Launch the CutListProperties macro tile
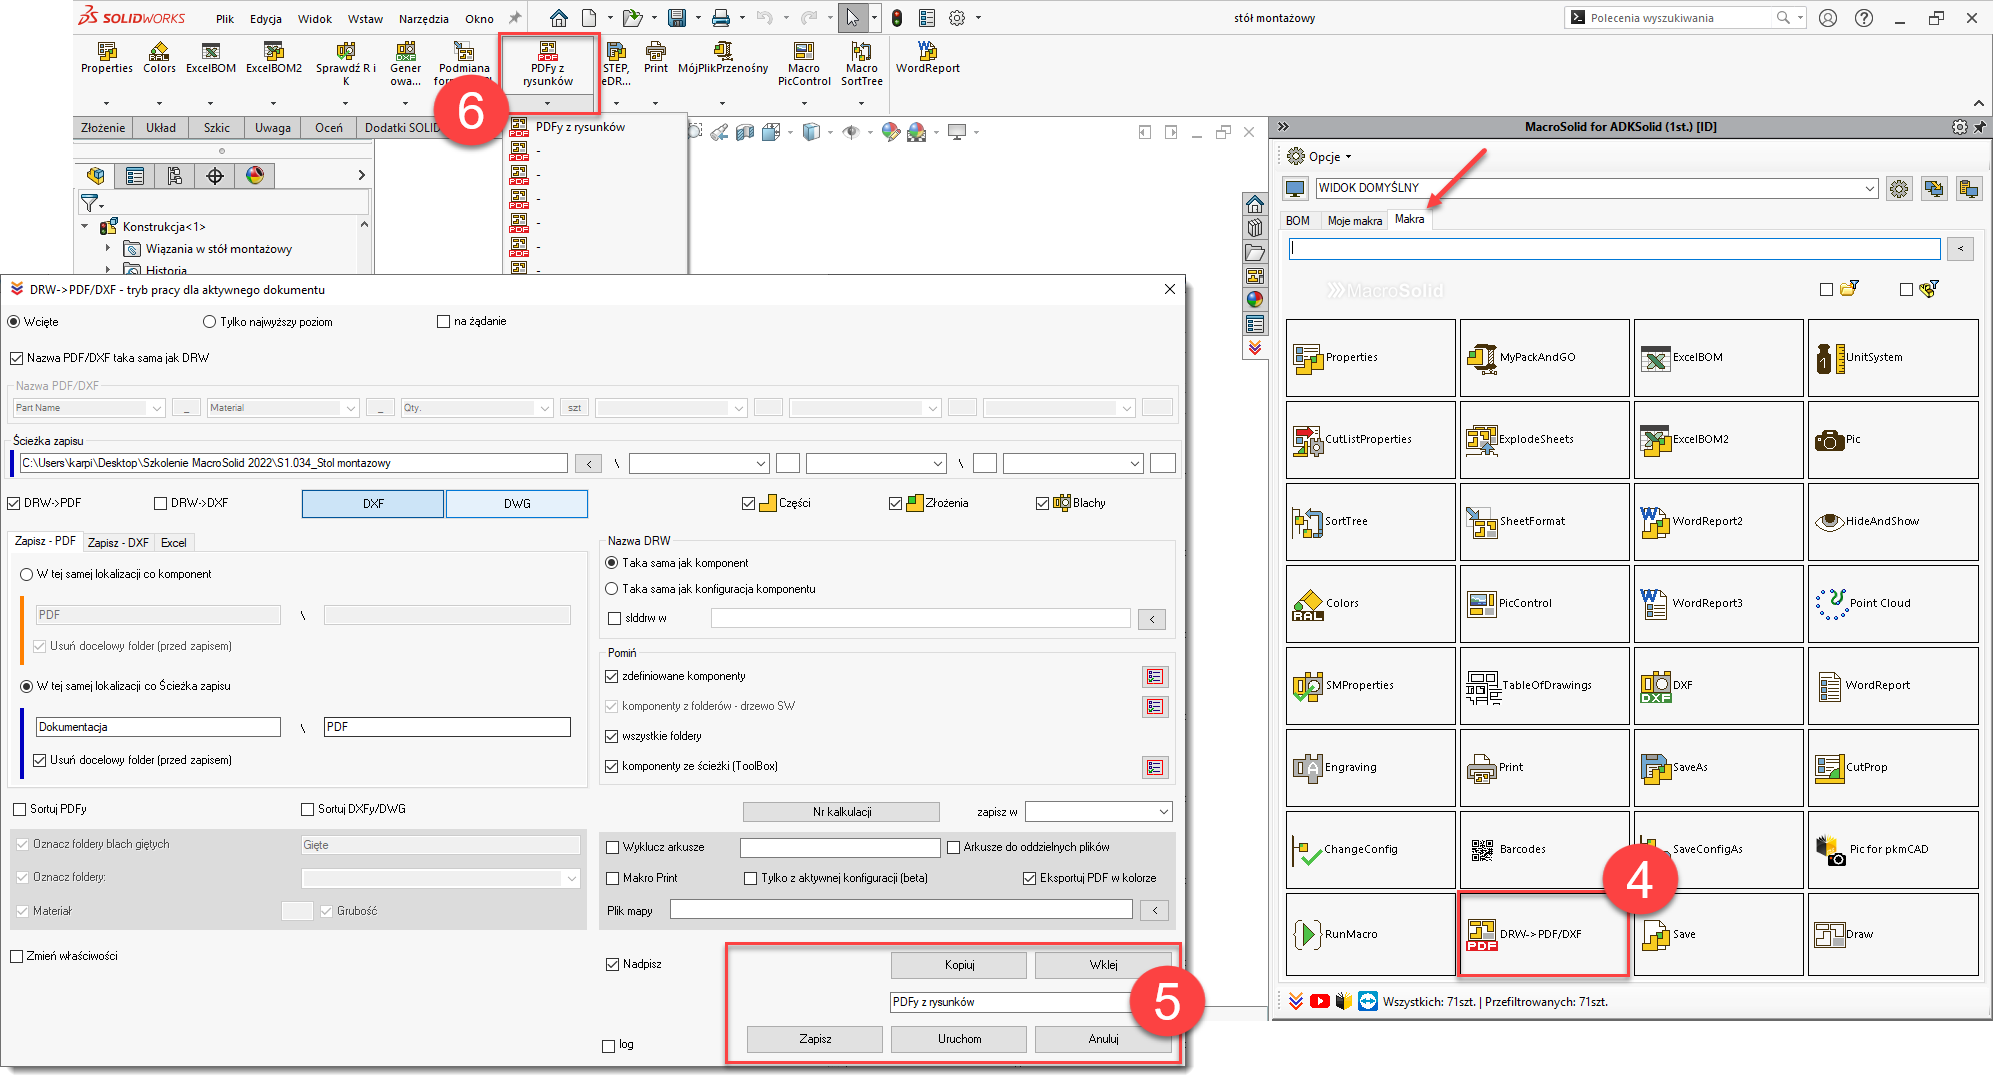1993x1082 pixels. pos(1370,440)
